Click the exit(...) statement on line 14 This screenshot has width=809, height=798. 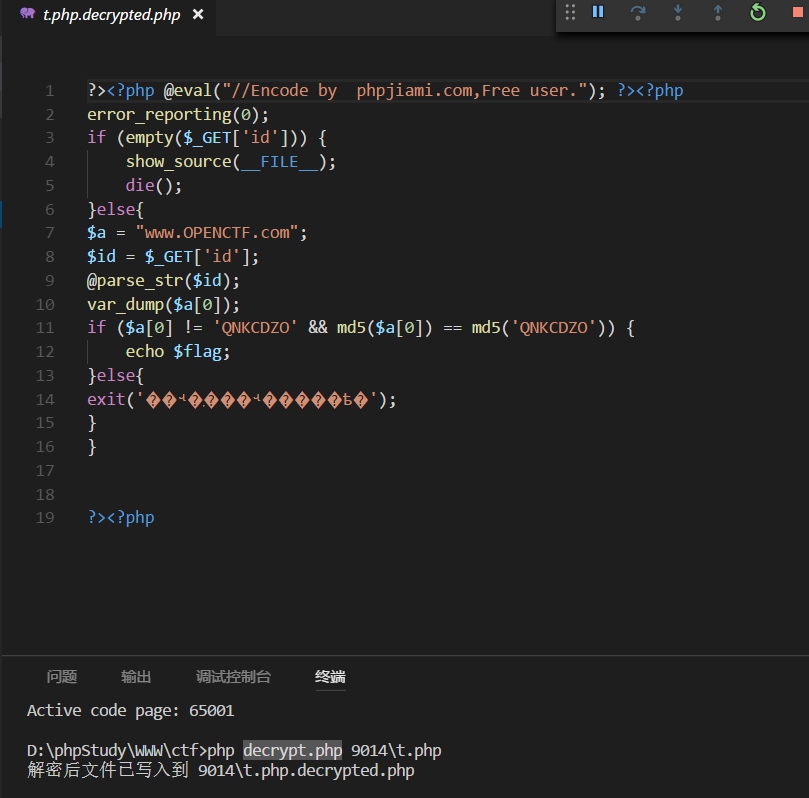click(x=241, y=399)
